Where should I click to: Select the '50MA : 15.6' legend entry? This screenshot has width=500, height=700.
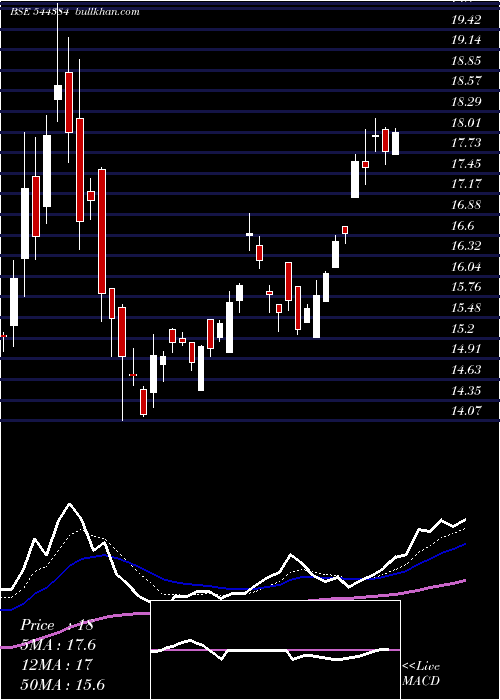62,684
